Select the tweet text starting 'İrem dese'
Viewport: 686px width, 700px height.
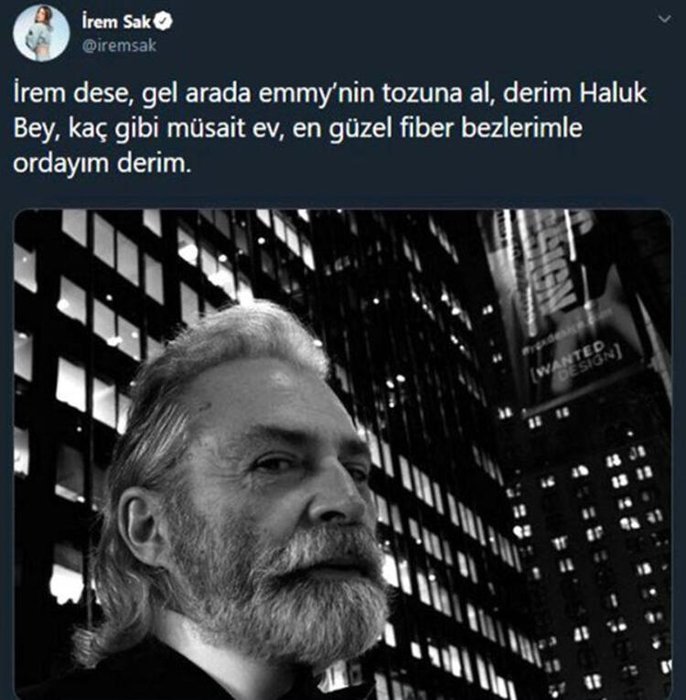(330, 129)
